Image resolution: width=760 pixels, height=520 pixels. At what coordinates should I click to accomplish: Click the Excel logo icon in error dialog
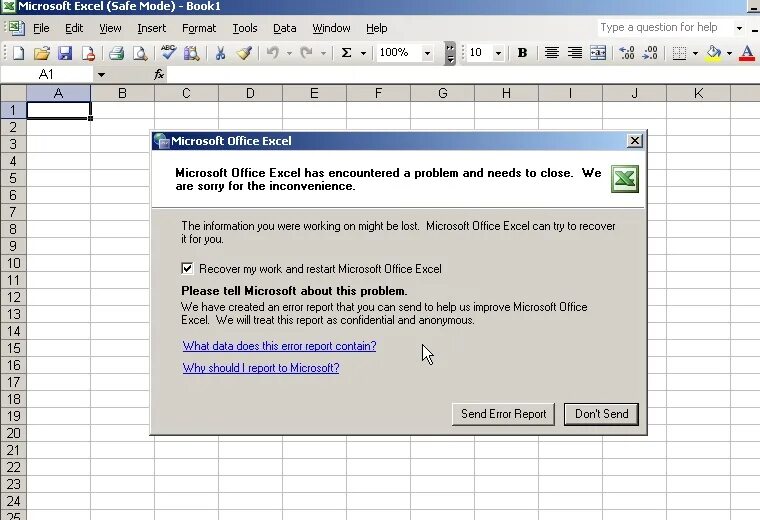point(624,179)
